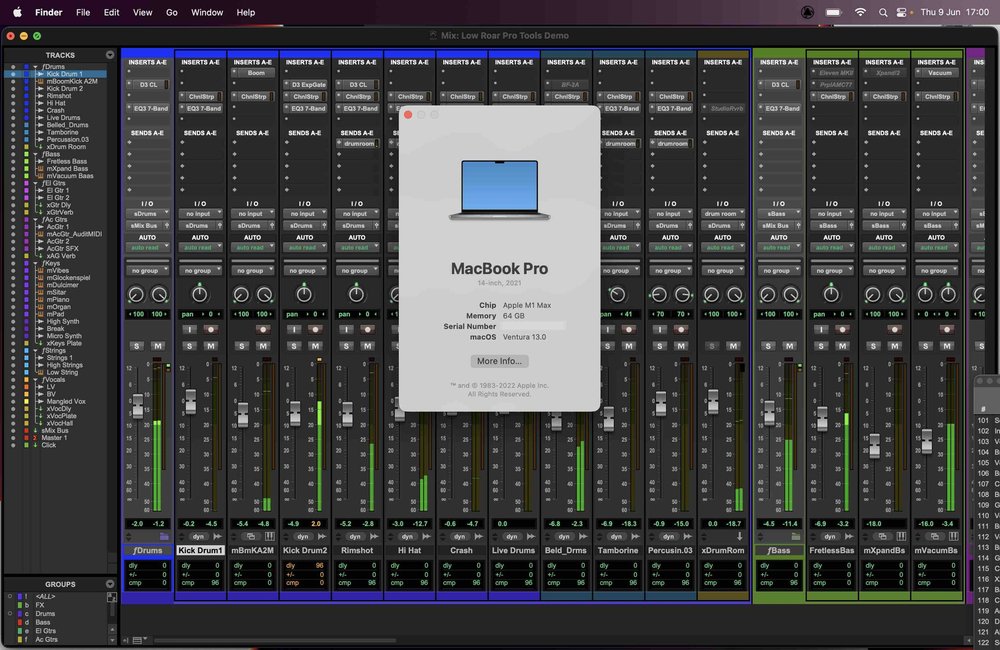Click the dyn button on the Kick Drum2 channel
The image size is (1000, 650).
304,536
